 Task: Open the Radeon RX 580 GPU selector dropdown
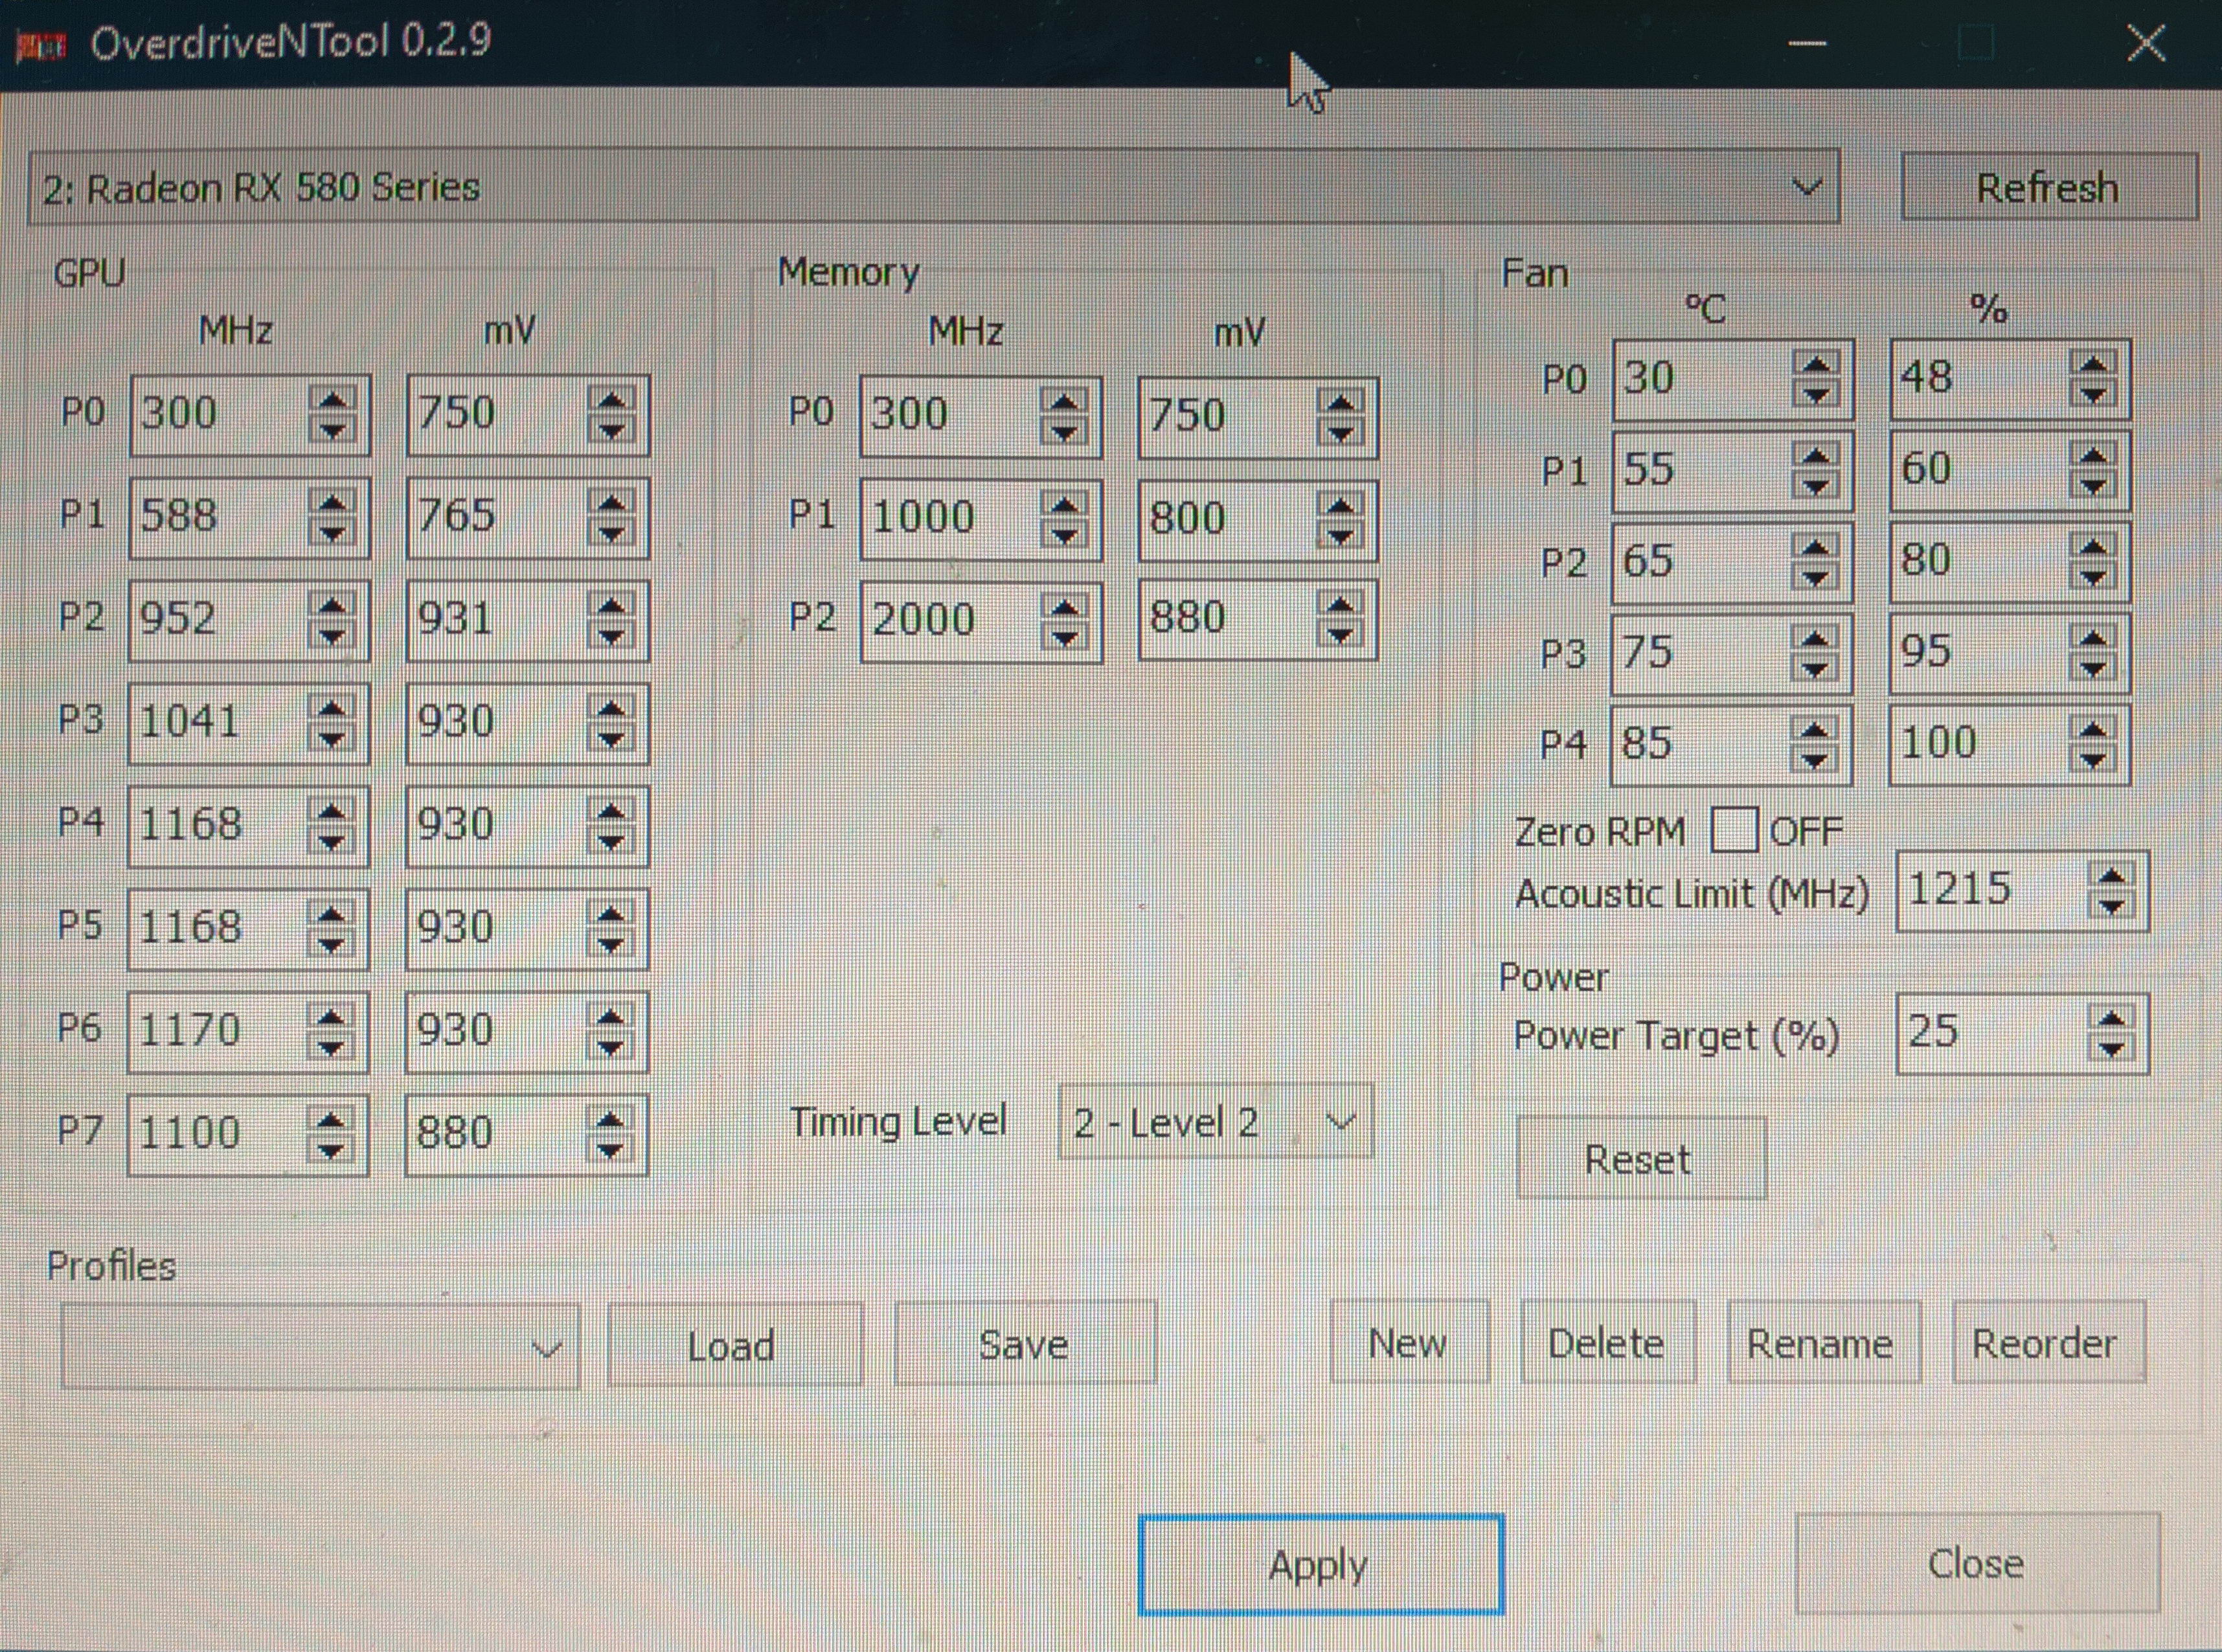click(1806, 187)
